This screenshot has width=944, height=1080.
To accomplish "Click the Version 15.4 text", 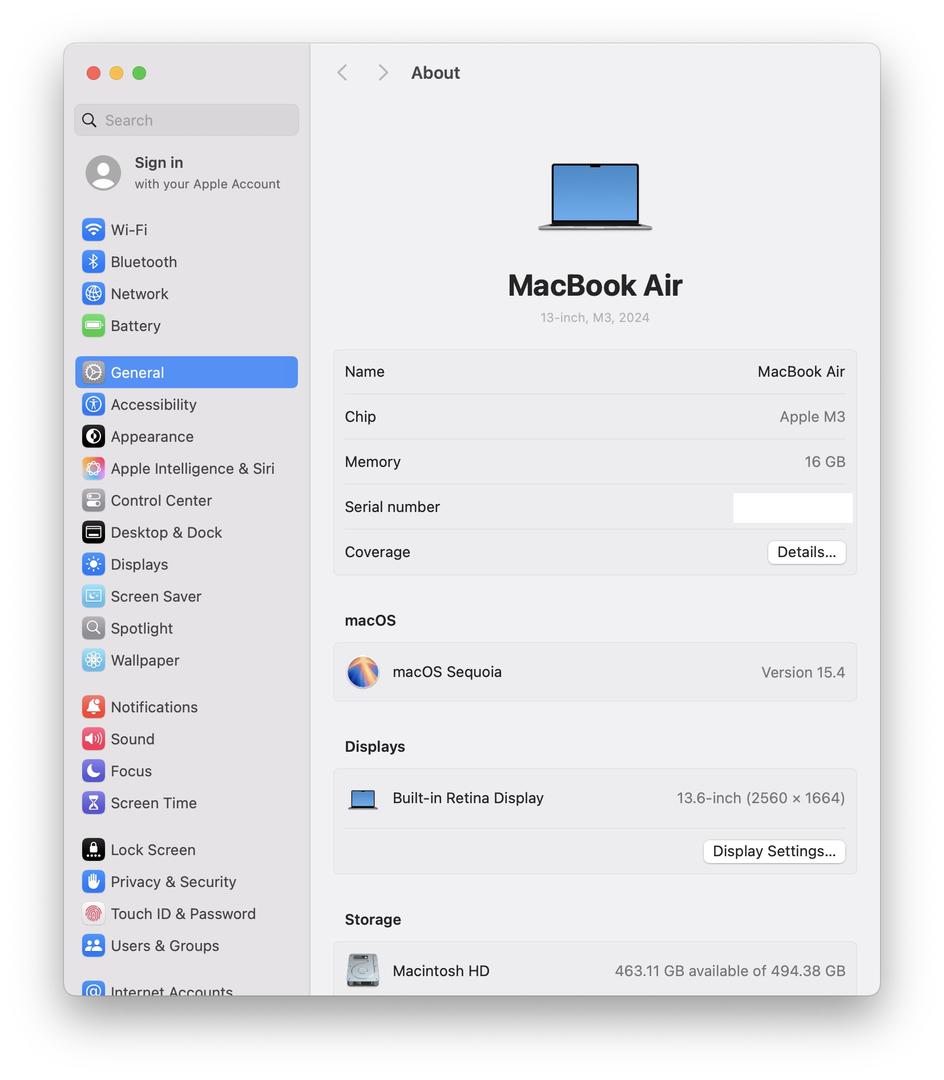I will pos(803,672).
